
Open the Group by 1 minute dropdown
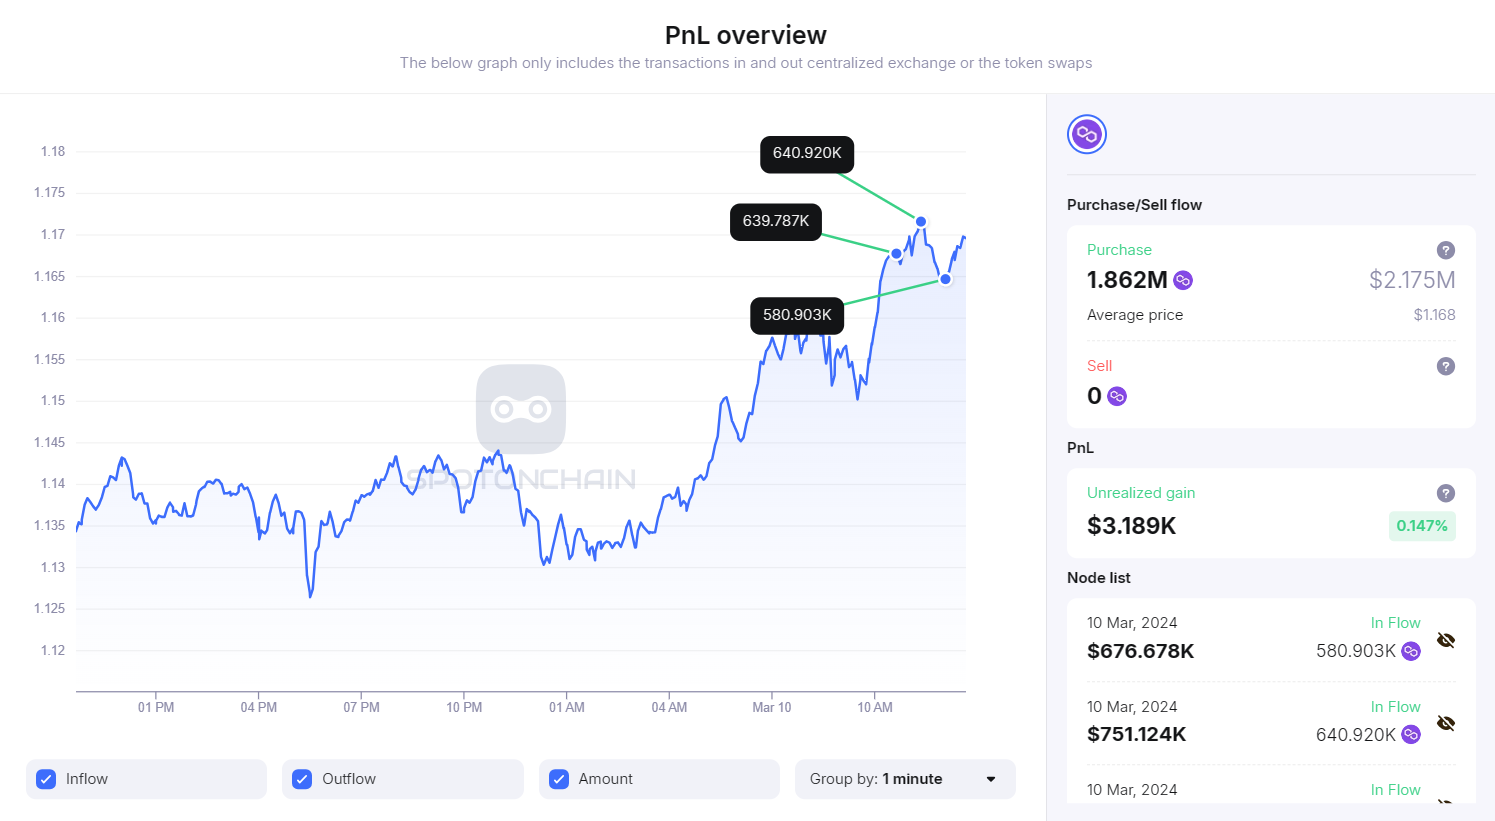pyautogui.click(x=905, y=779)
